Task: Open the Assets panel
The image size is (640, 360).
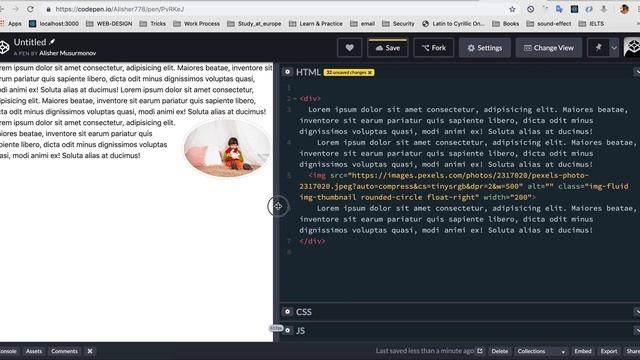Action: click(x=33, y=351)
